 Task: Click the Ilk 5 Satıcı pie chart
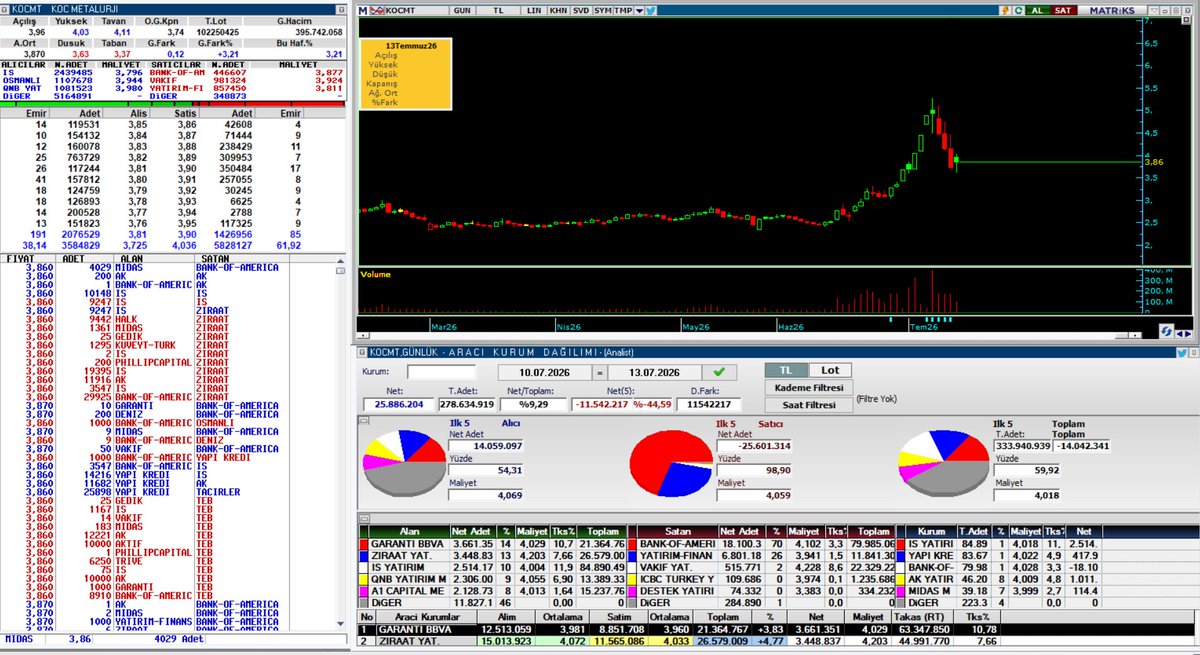670,464
